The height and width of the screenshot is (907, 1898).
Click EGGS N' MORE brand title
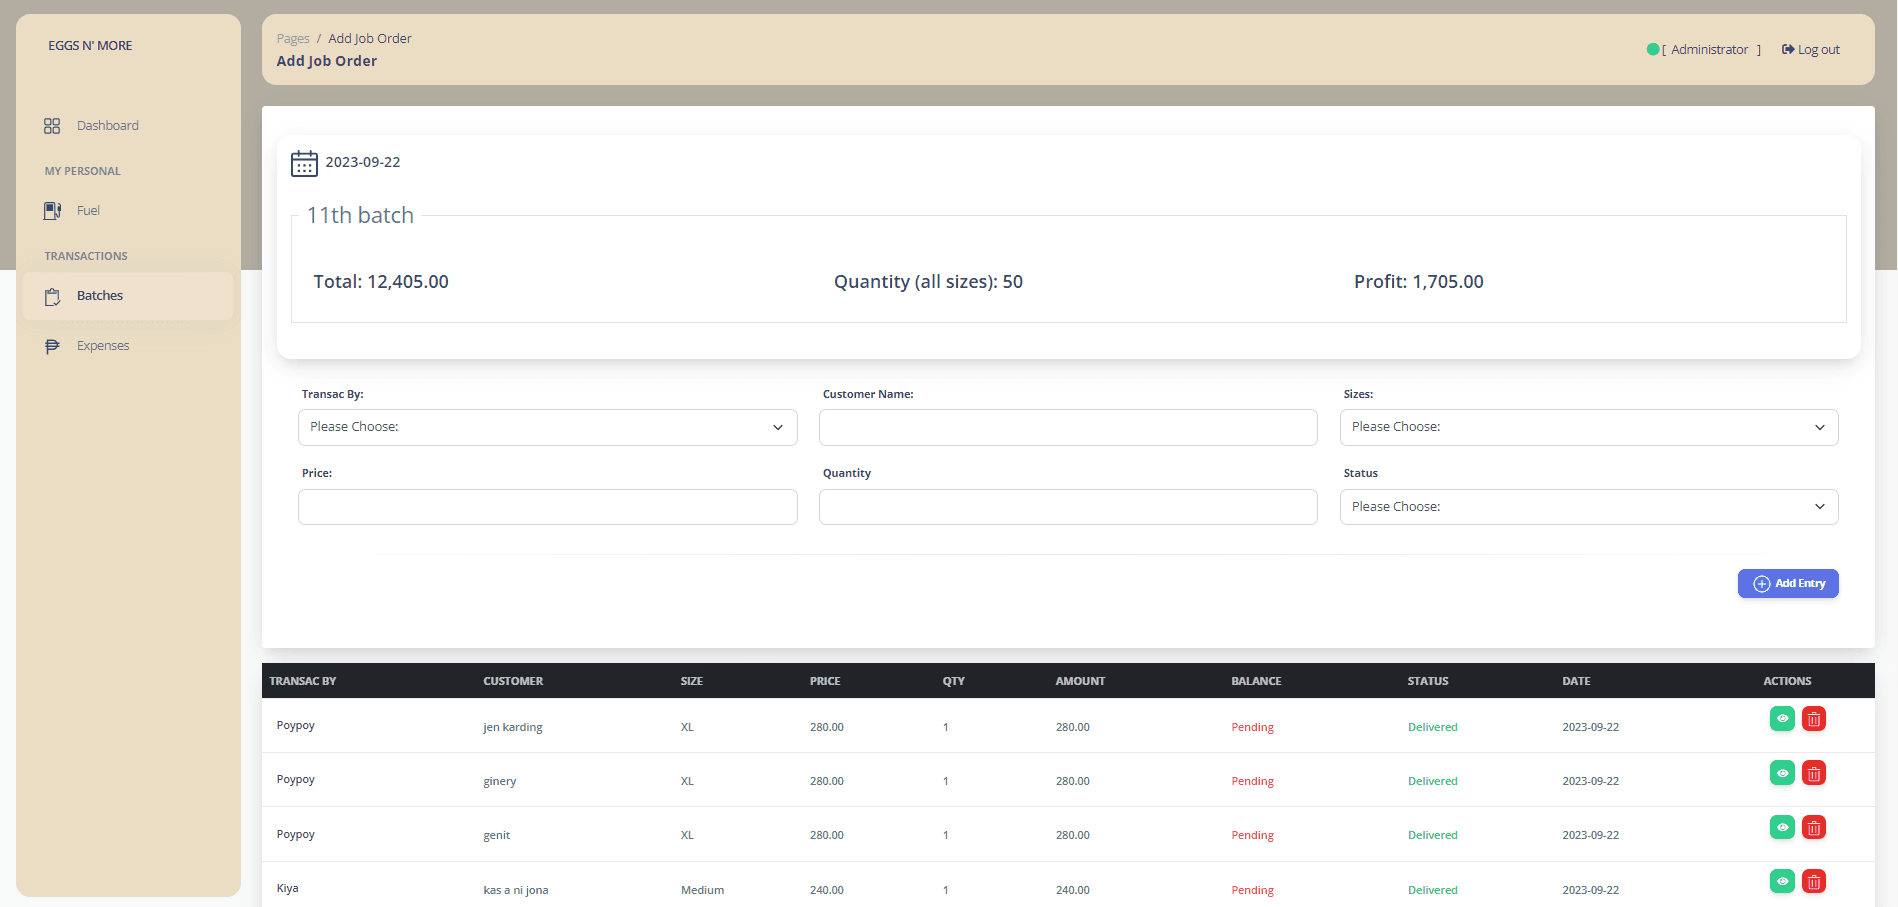coord(90,46)
